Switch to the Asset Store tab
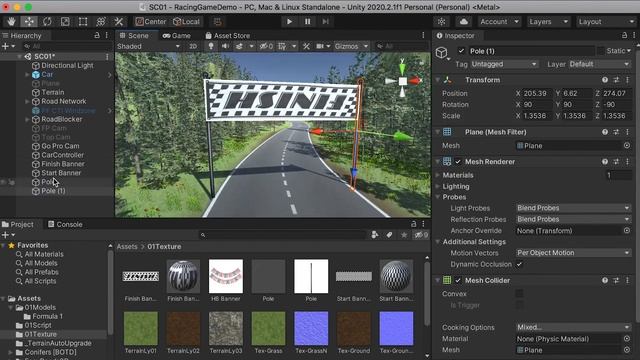This screenshot has width=640, height=360. [x=227, y=36]
